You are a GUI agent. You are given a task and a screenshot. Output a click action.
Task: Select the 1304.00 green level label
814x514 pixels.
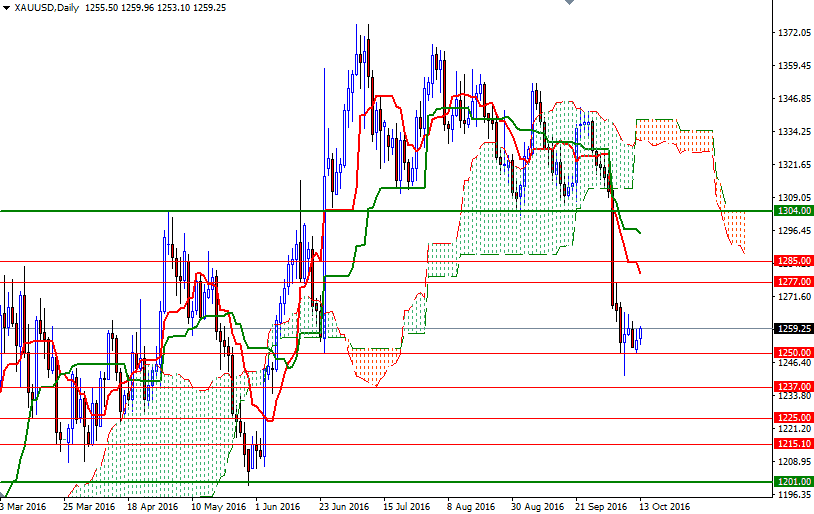coord(793,211)
